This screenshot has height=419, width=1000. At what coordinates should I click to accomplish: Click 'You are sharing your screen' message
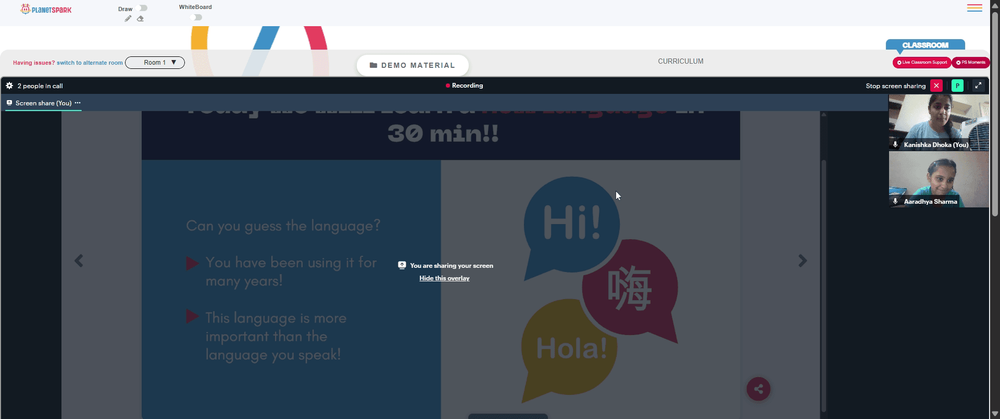point(452,265)
